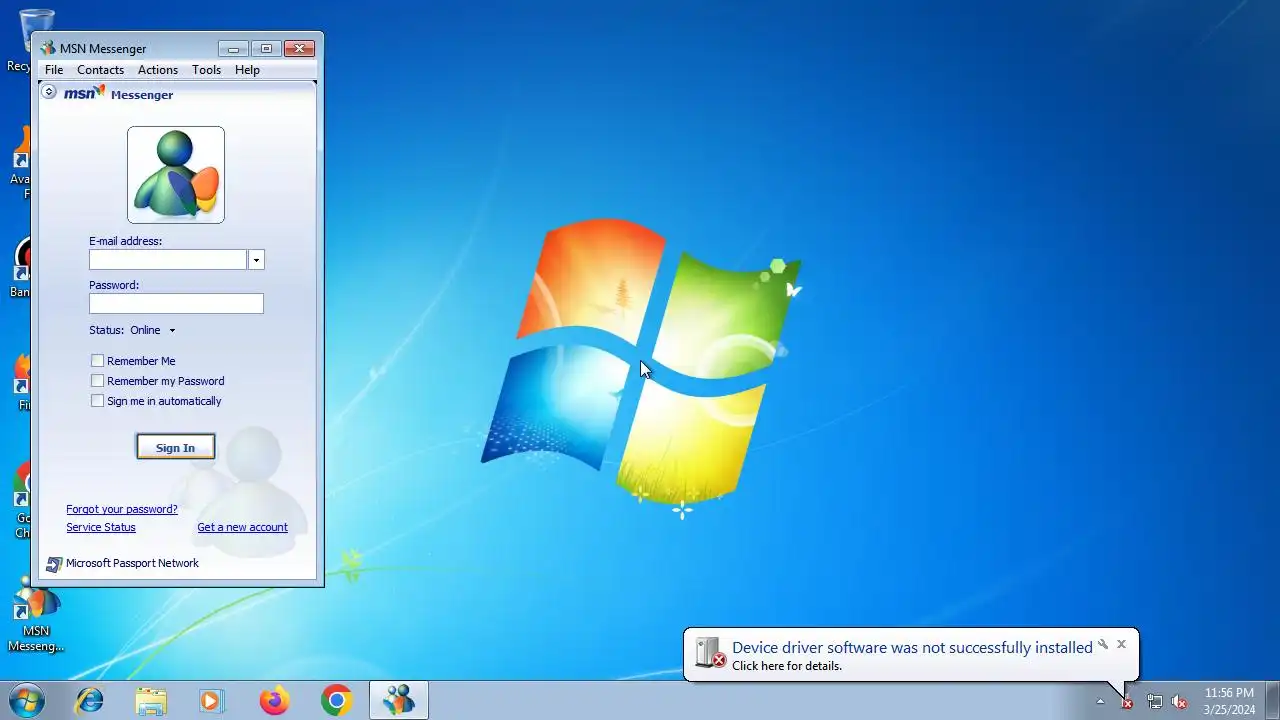Click the Microsoft Passport Network icon

pos(54,564)
